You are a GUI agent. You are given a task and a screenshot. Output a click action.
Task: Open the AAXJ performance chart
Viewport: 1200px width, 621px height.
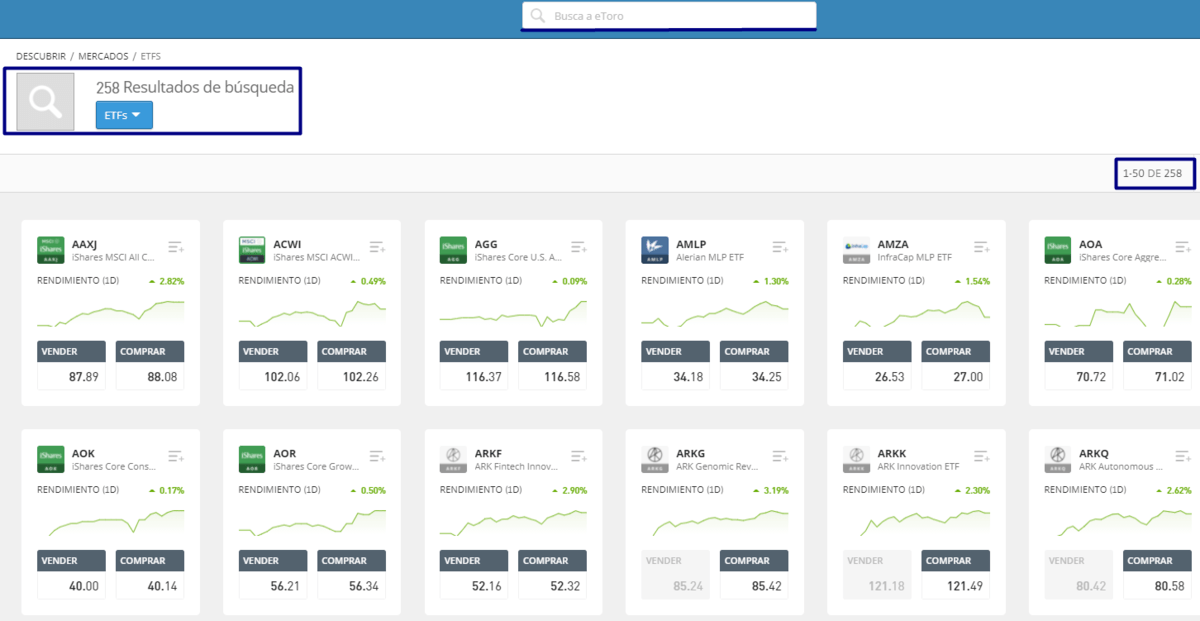click(111, 313)
